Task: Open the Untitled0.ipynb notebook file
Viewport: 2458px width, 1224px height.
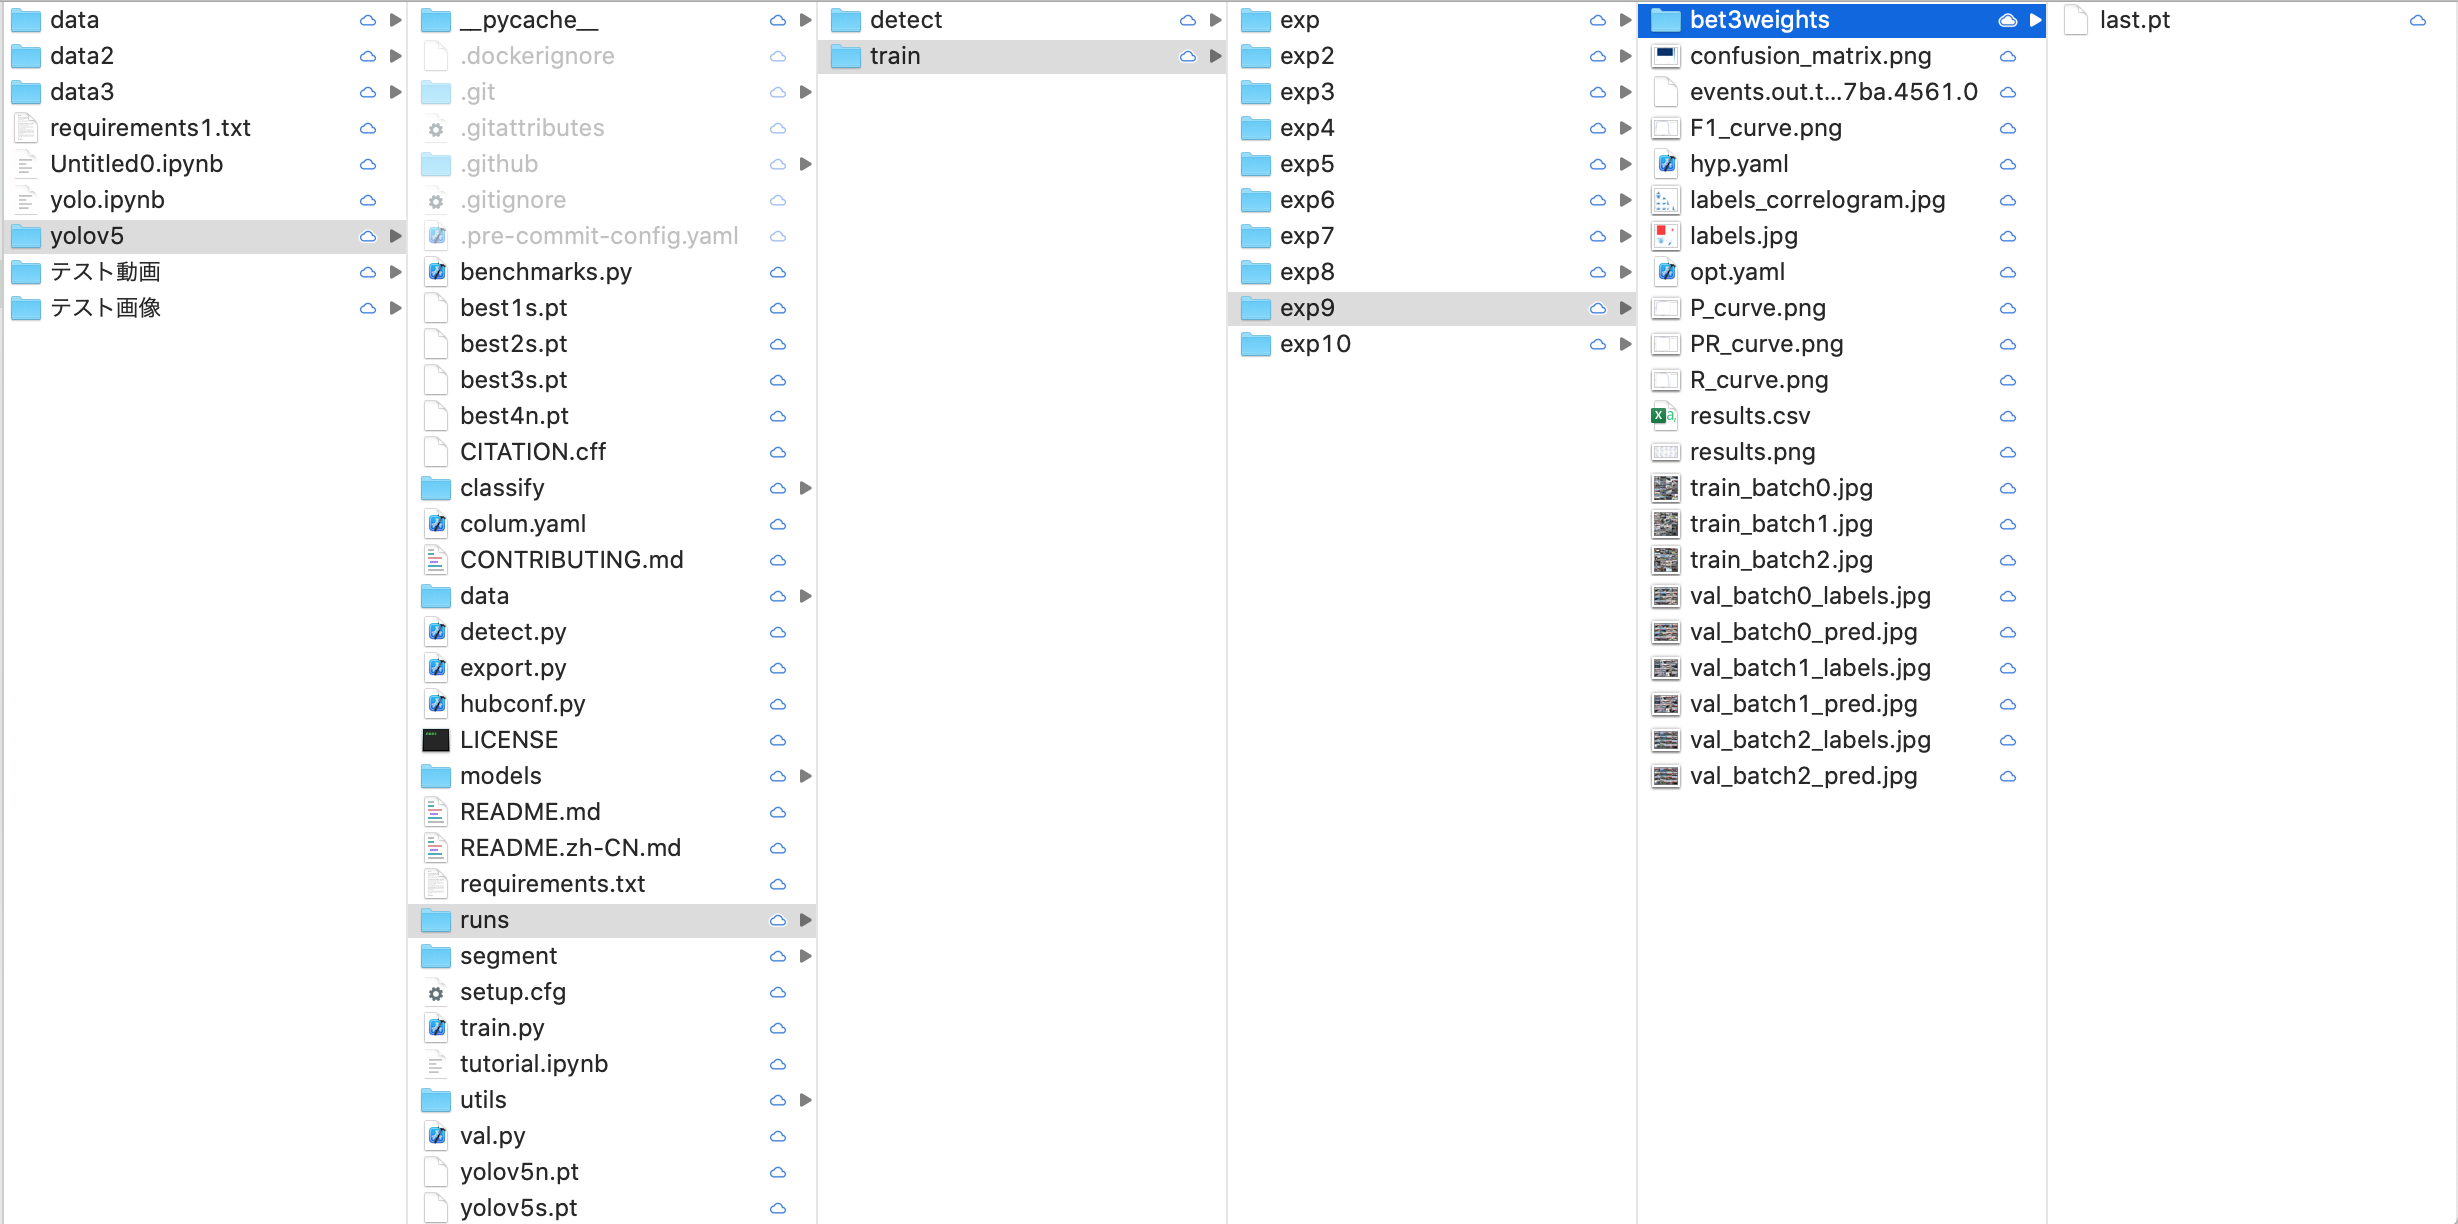Action: pyautogui.click(x=137, y=164)
